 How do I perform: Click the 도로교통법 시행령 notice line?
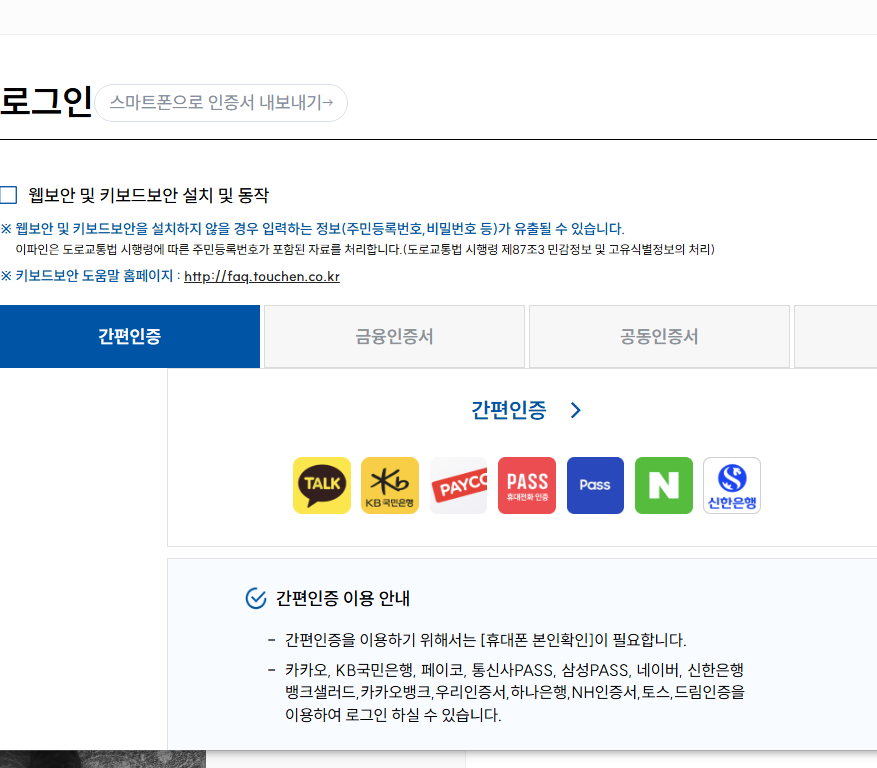(x=365, y=249)
